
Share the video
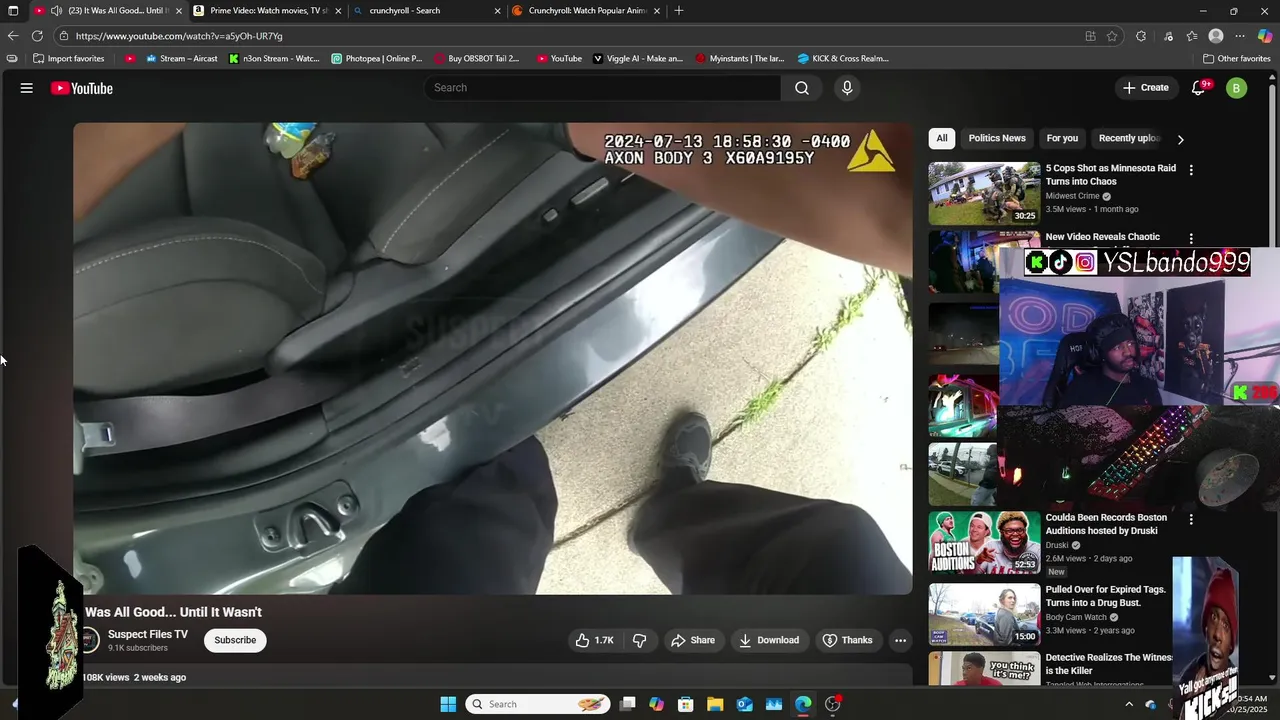(693, 640)
